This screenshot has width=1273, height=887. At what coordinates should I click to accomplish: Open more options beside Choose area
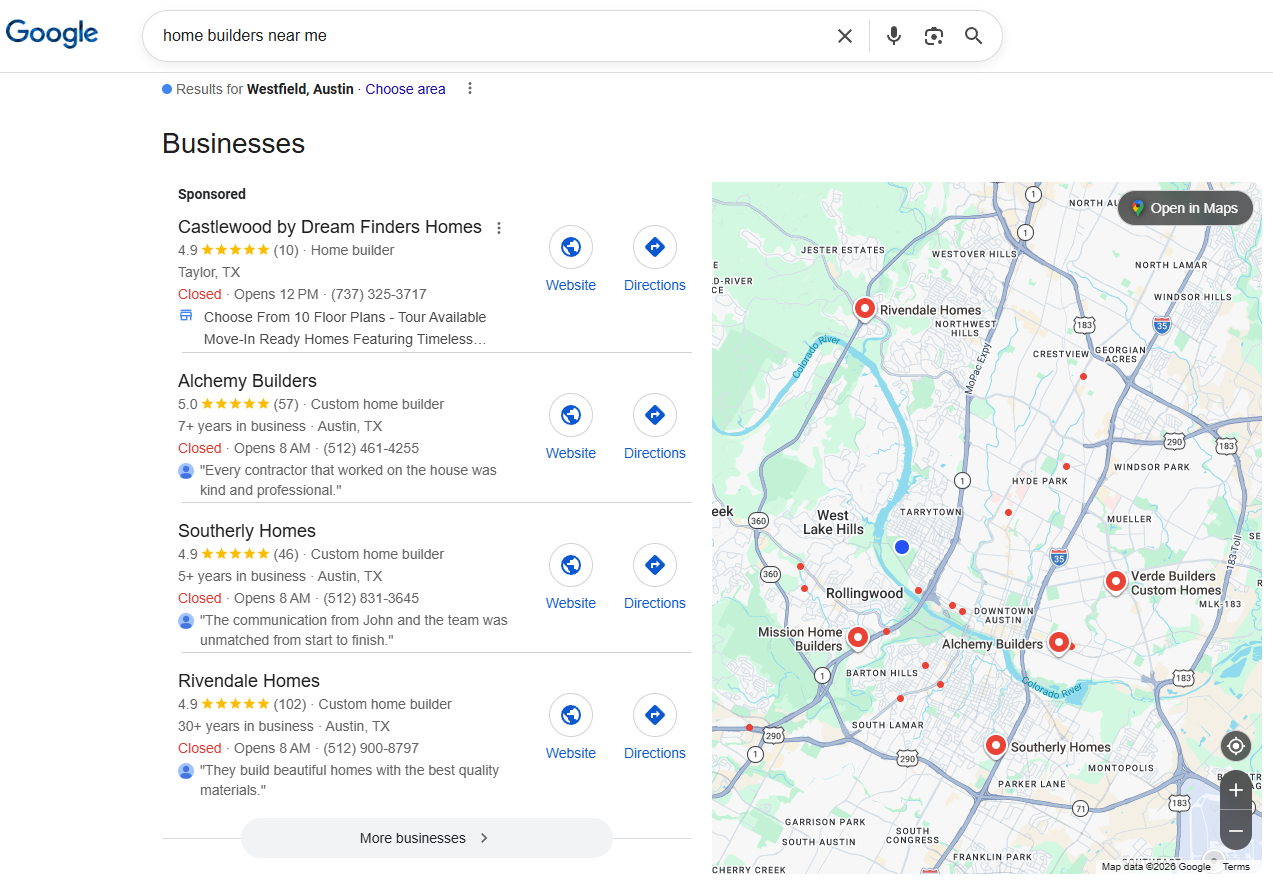(470, 89)
